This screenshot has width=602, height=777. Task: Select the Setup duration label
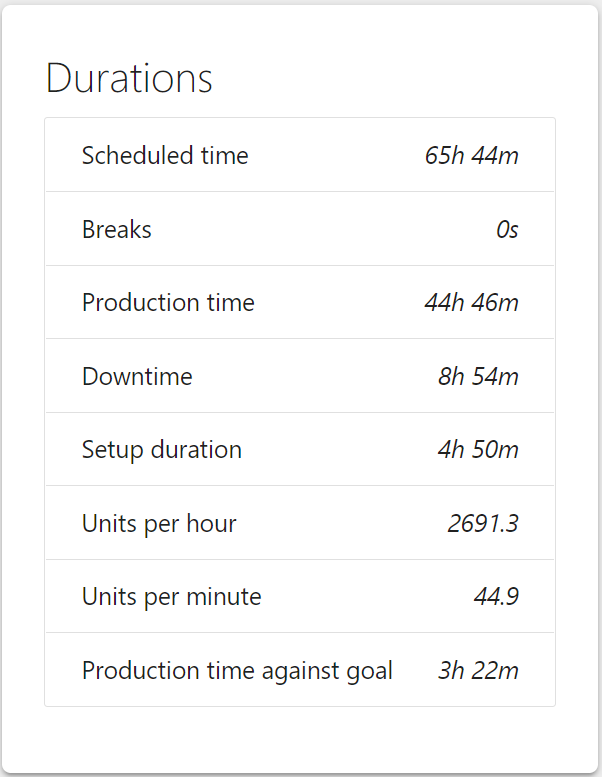162,450
